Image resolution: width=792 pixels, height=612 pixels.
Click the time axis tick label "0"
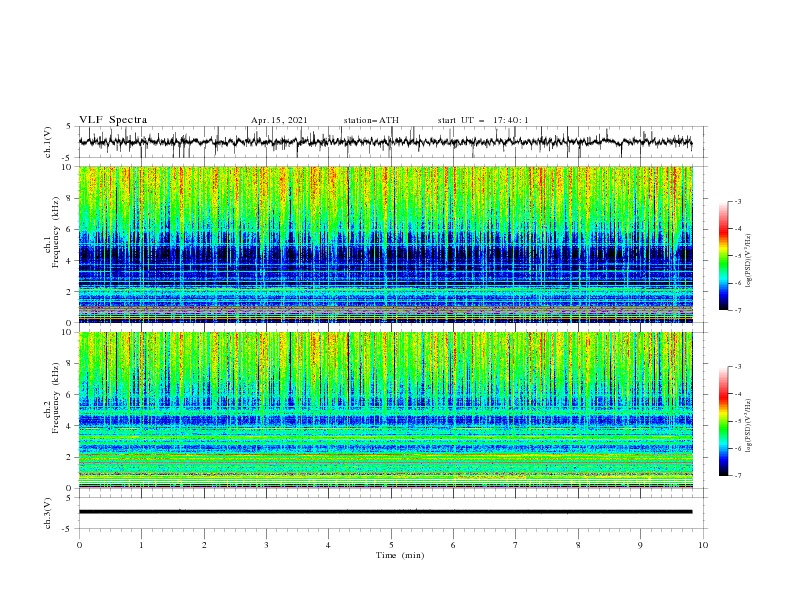coord(79,545)
